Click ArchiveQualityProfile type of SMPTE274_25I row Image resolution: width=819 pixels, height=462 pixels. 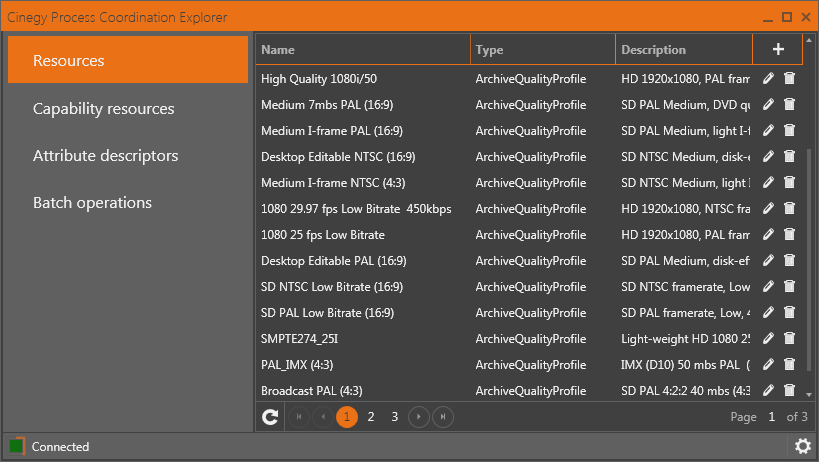click(531, 339)
